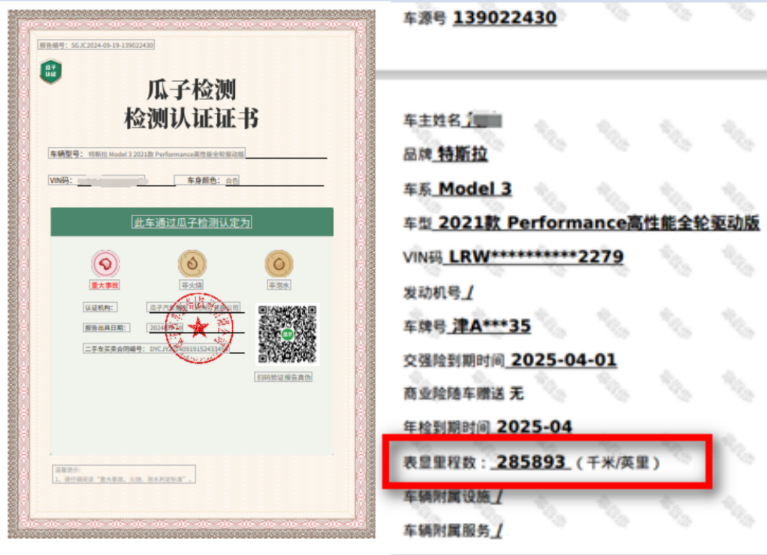The image size is (767, 555).
Task: Select the 检测认证证书 heading
Action: (191, 118)
